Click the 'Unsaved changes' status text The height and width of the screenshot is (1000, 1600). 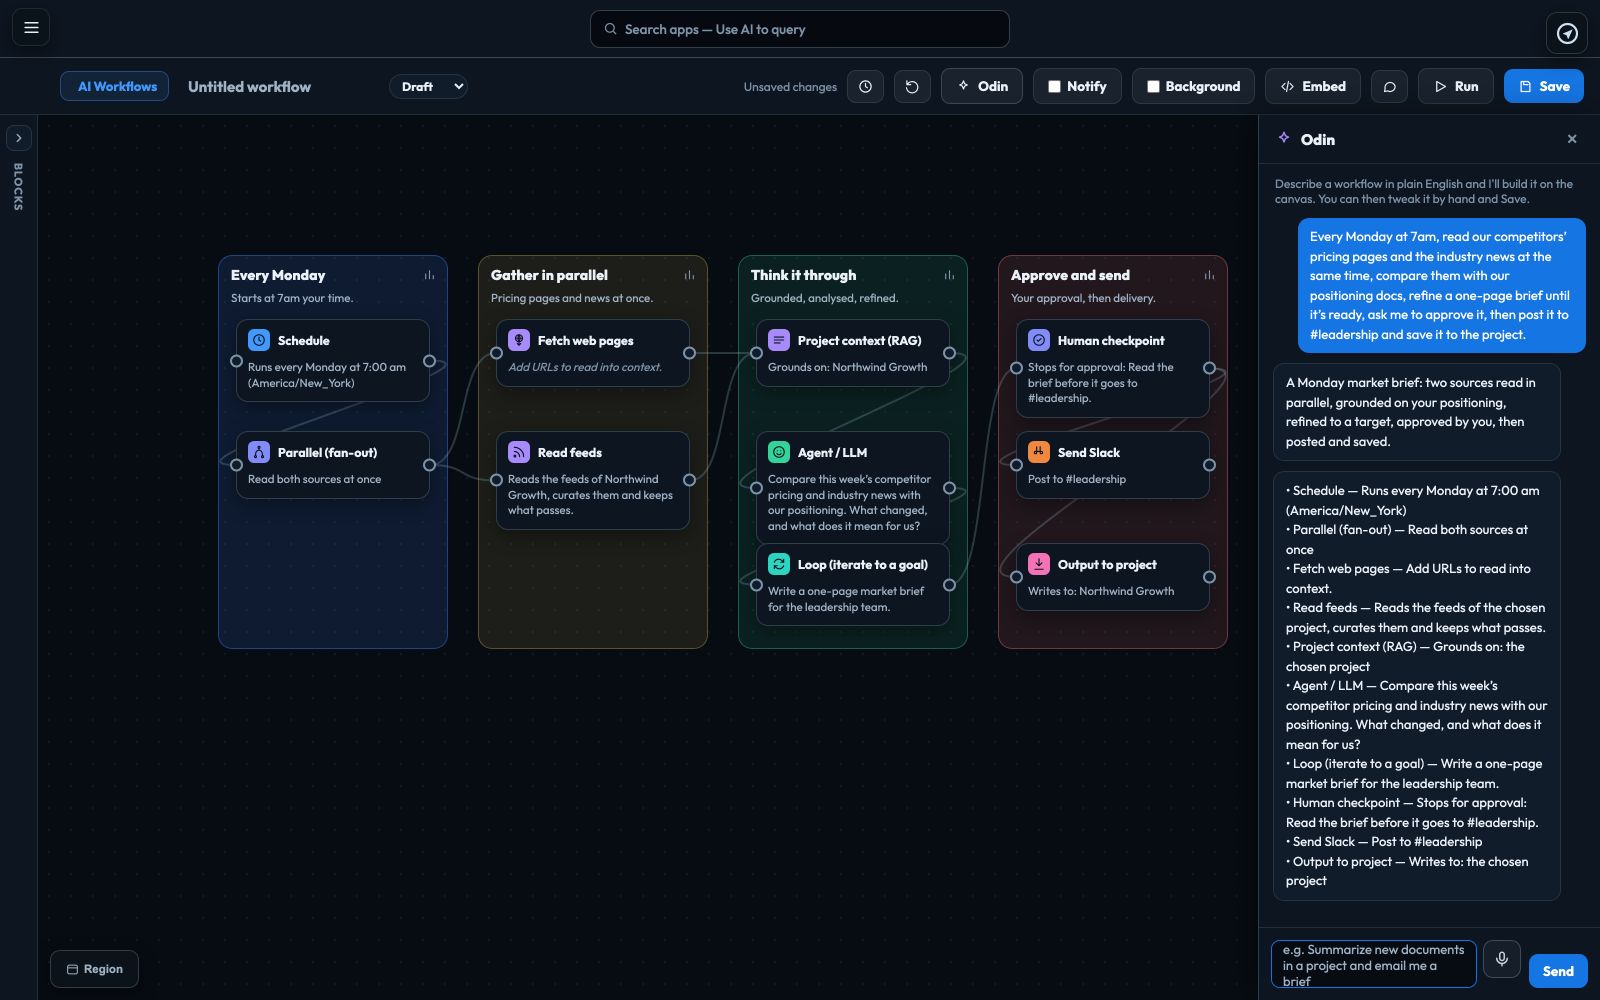coord(790,87)
